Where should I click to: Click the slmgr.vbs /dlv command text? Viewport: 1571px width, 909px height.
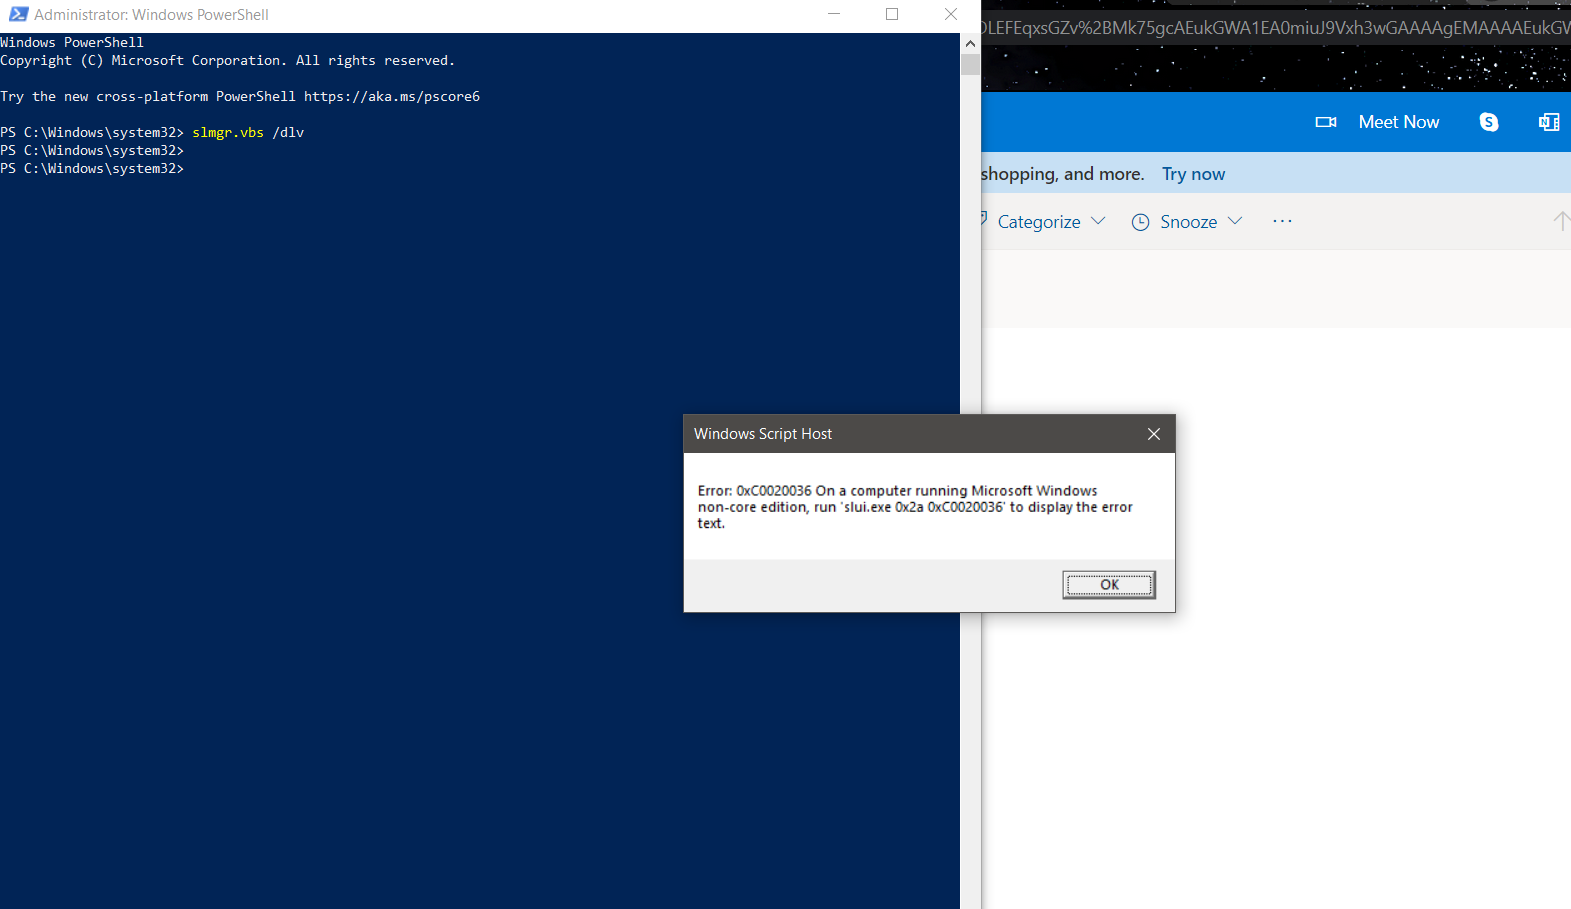click(x=248, y=132)
